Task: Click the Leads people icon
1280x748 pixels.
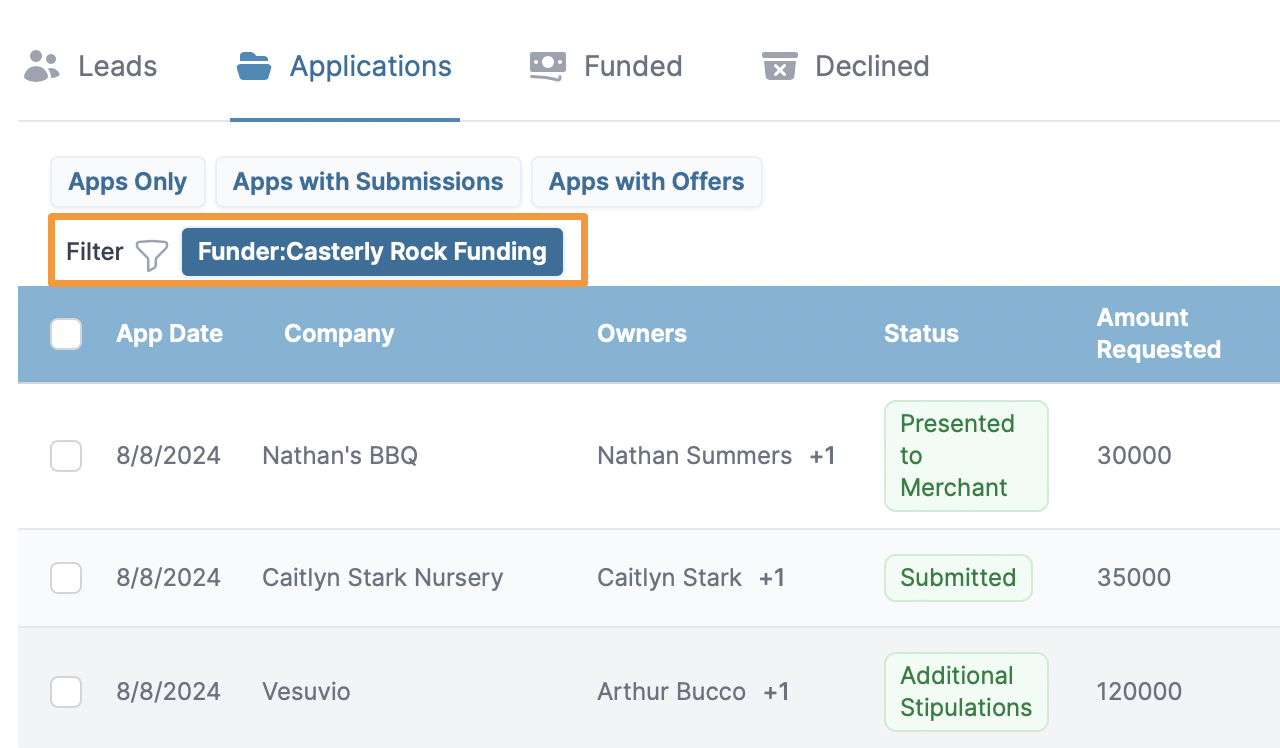Action: coord(42,66)
